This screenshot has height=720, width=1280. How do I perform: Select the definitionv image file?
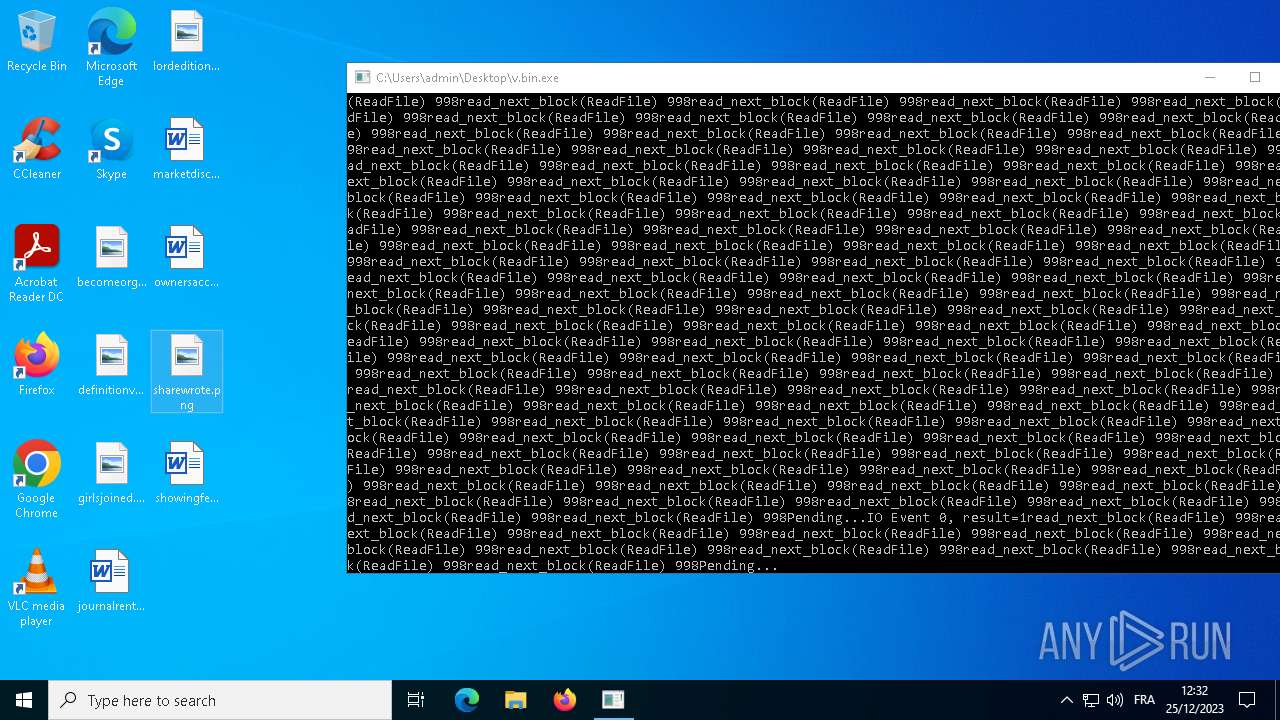[x=111, y=366]
